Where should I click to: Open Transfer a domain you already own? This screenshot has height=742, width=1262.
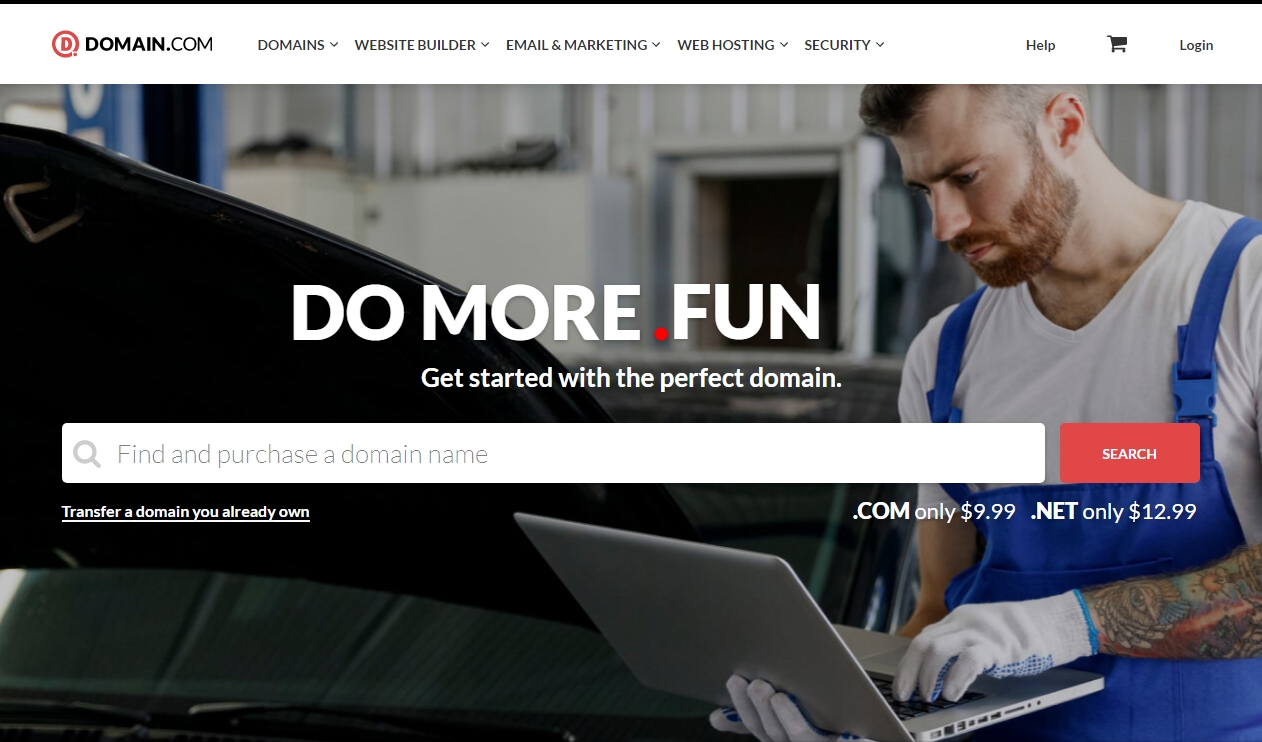[186, 512]
